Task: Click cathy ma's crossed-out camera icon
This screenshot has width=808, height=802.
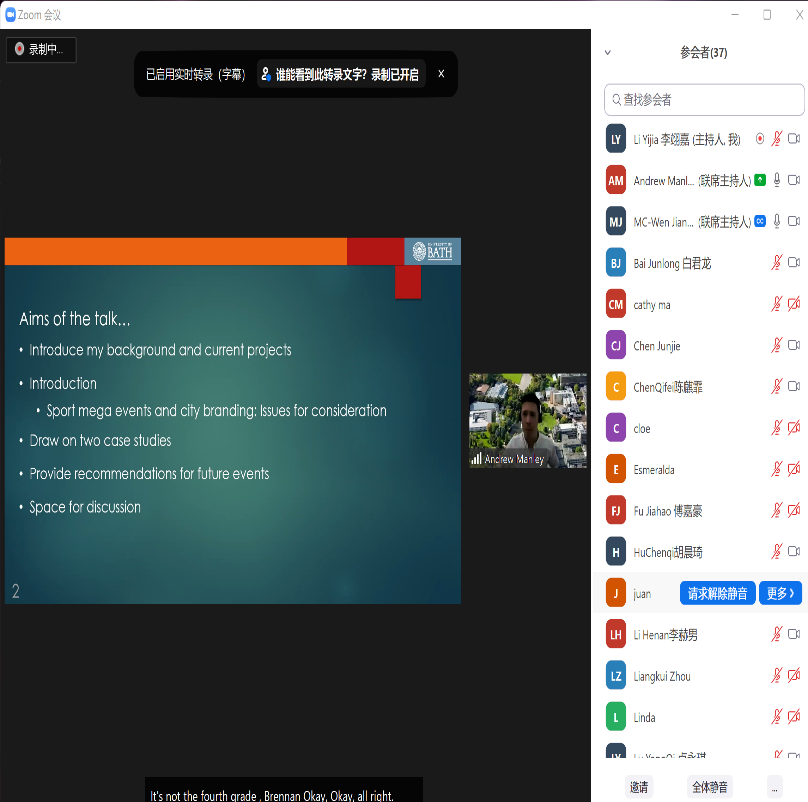Action: (794, 304)
